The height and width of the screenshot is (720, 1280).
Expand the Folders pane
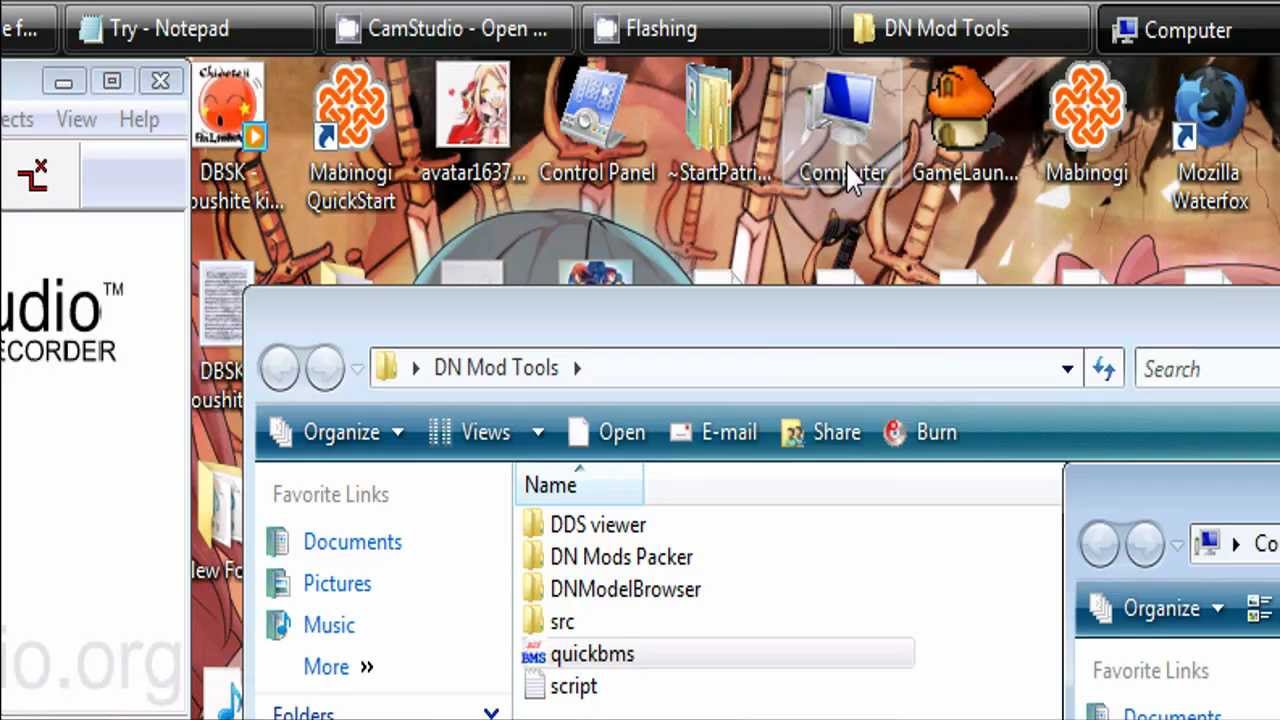pyautogui.click(x=491, y=714)
